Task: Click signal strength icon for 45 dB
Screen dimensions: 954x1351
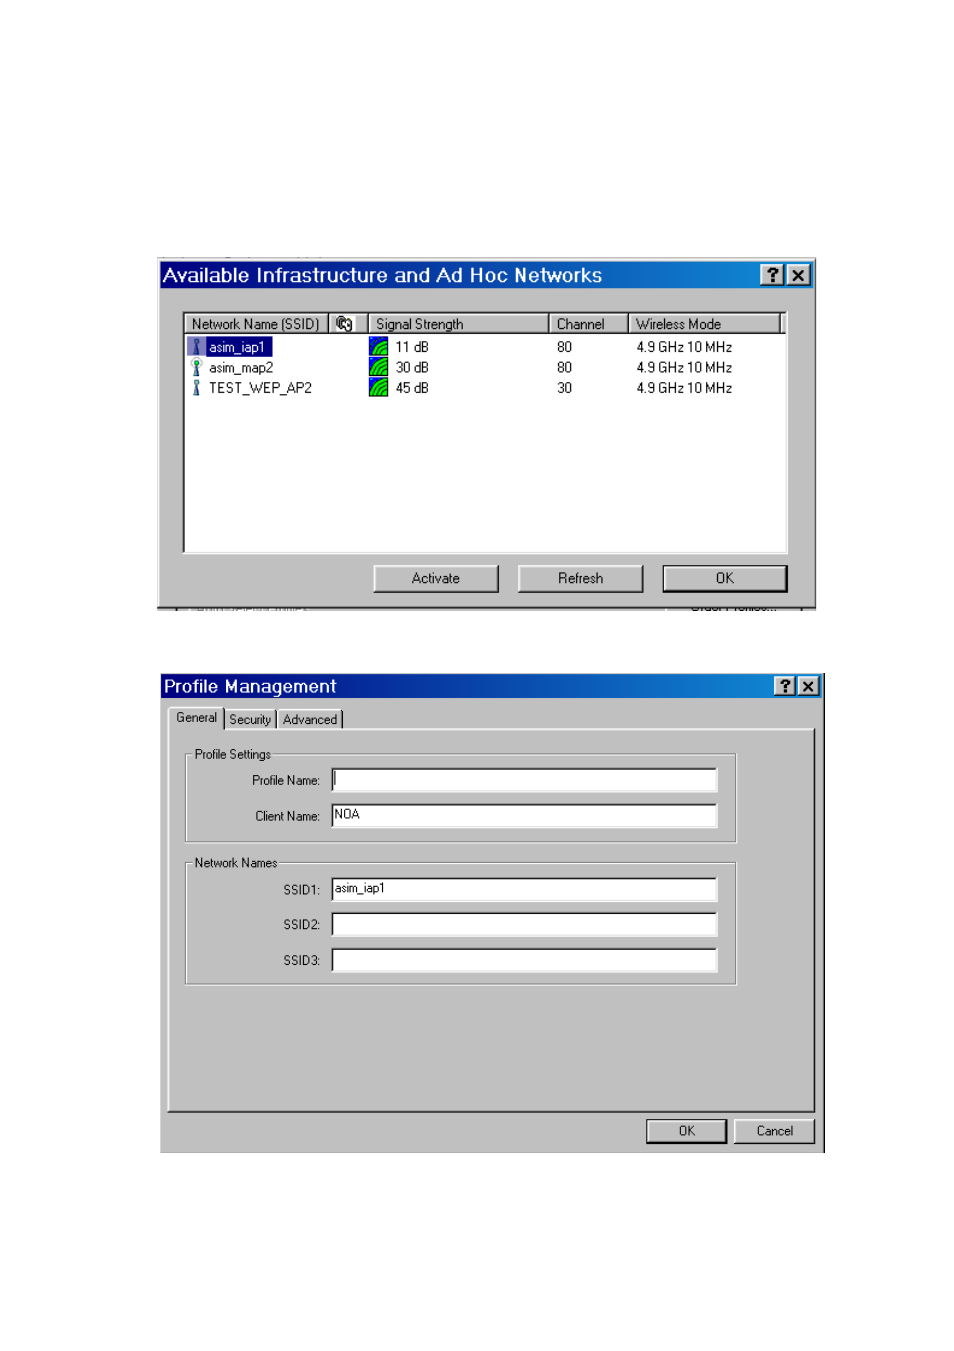Action: coord(378,388)
